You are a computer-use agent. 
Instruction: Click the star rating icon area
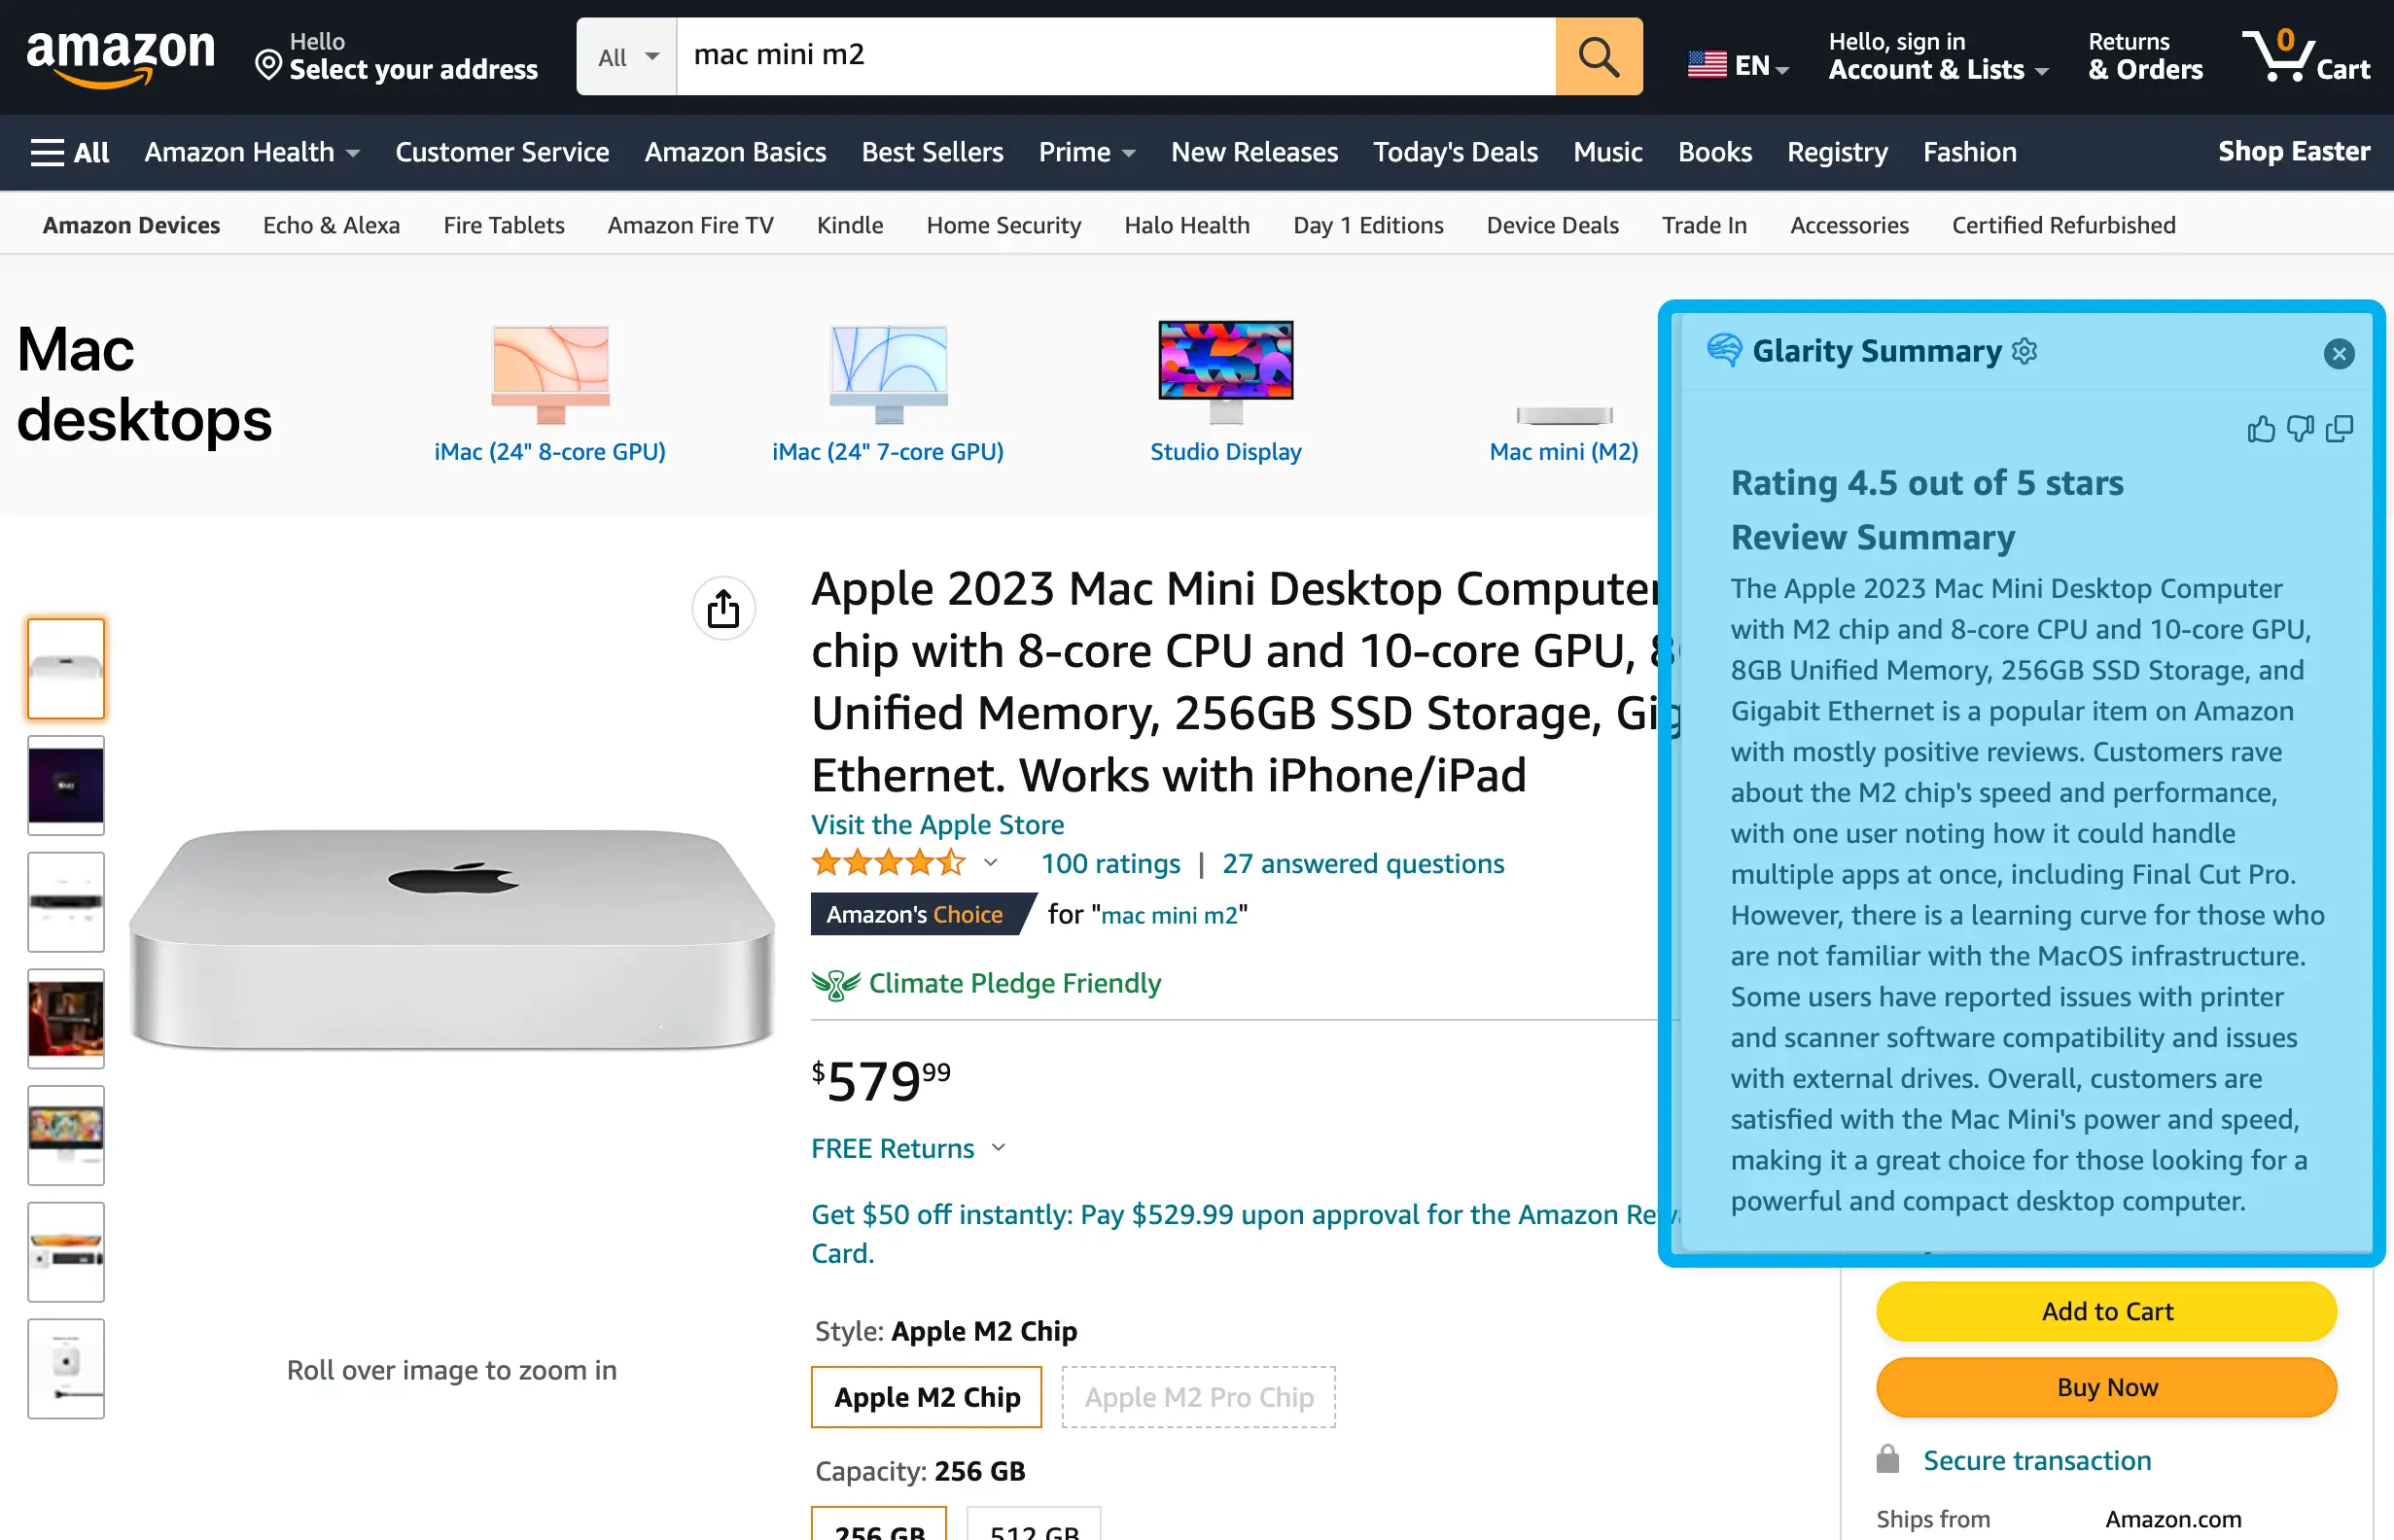coord(888,861)
